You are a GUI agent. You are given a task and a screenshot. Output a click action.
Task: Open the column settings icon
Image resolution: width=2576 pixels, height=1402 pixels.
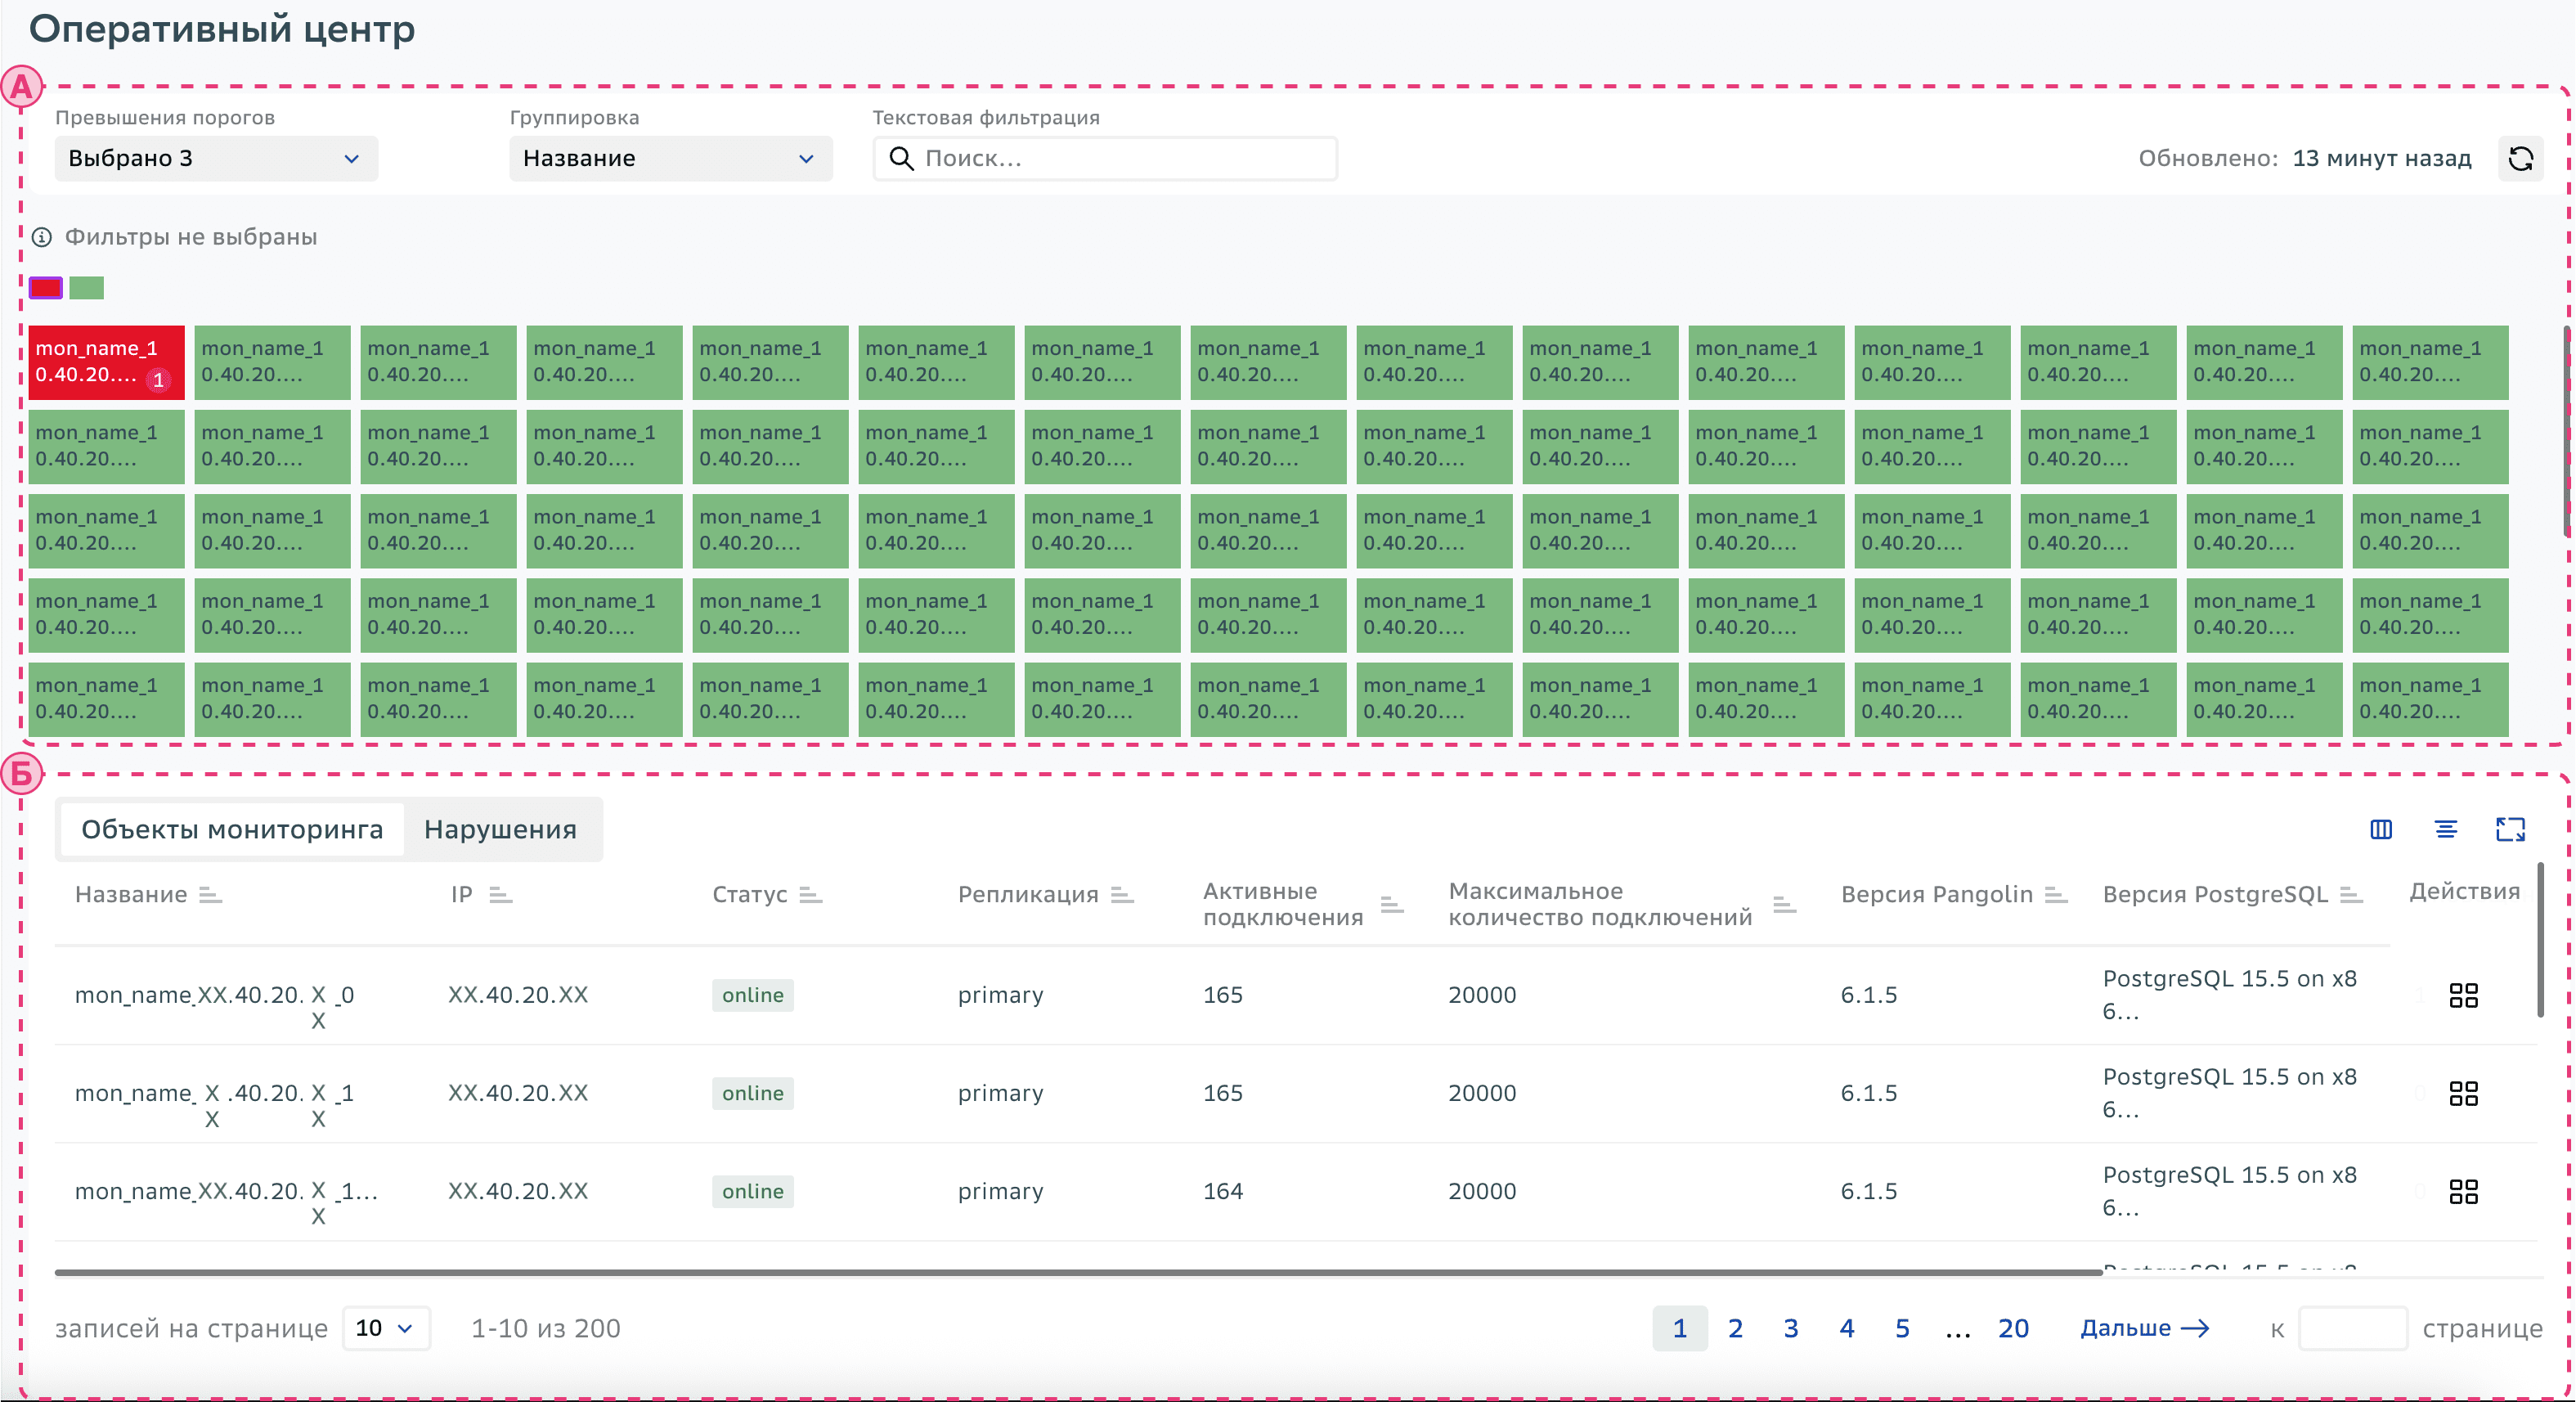[2381, 829]
